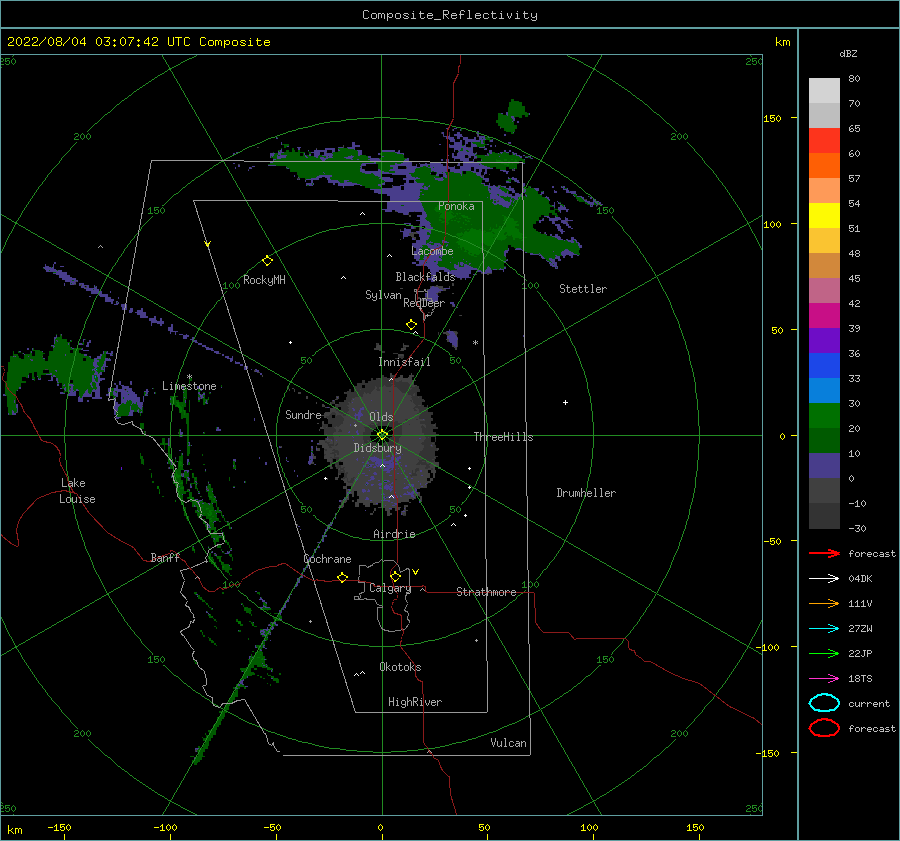Click the Ponoka city label
The image size is (900, 841).
456,206
